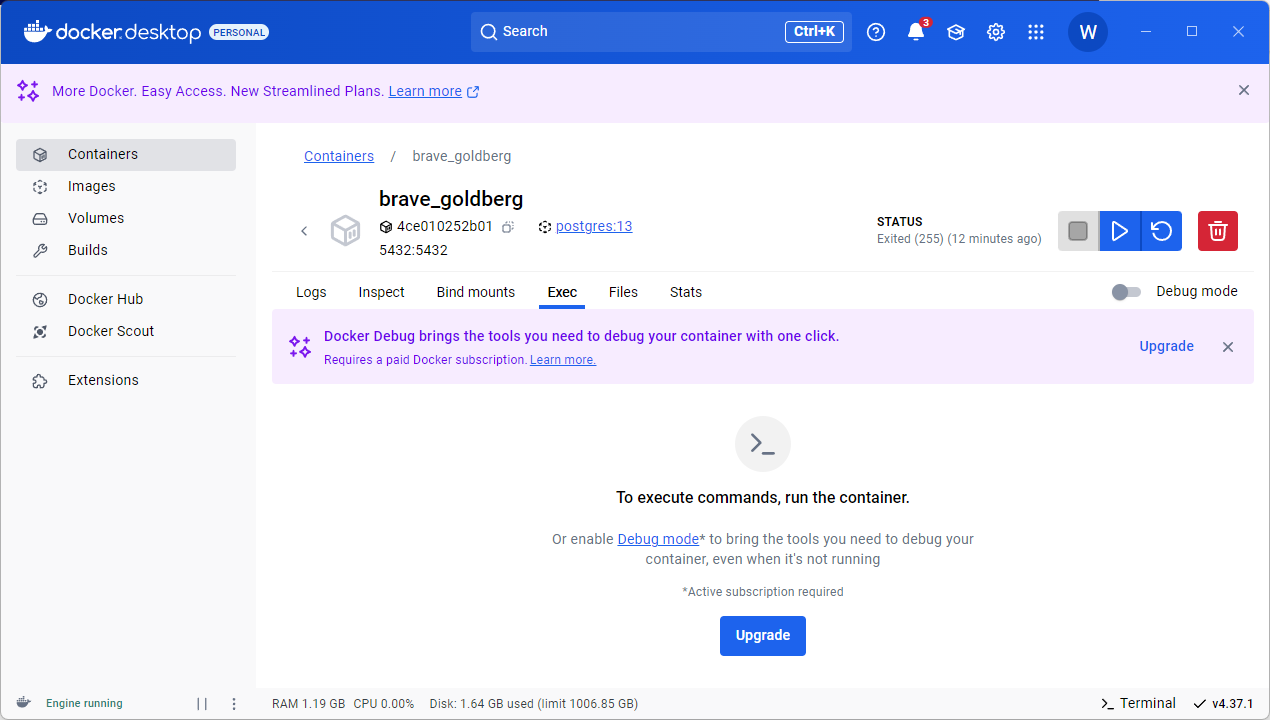Click the Stop container square button
Image resolution: width=1270 pixels, height=720 pixels.
click(1078, 231)
